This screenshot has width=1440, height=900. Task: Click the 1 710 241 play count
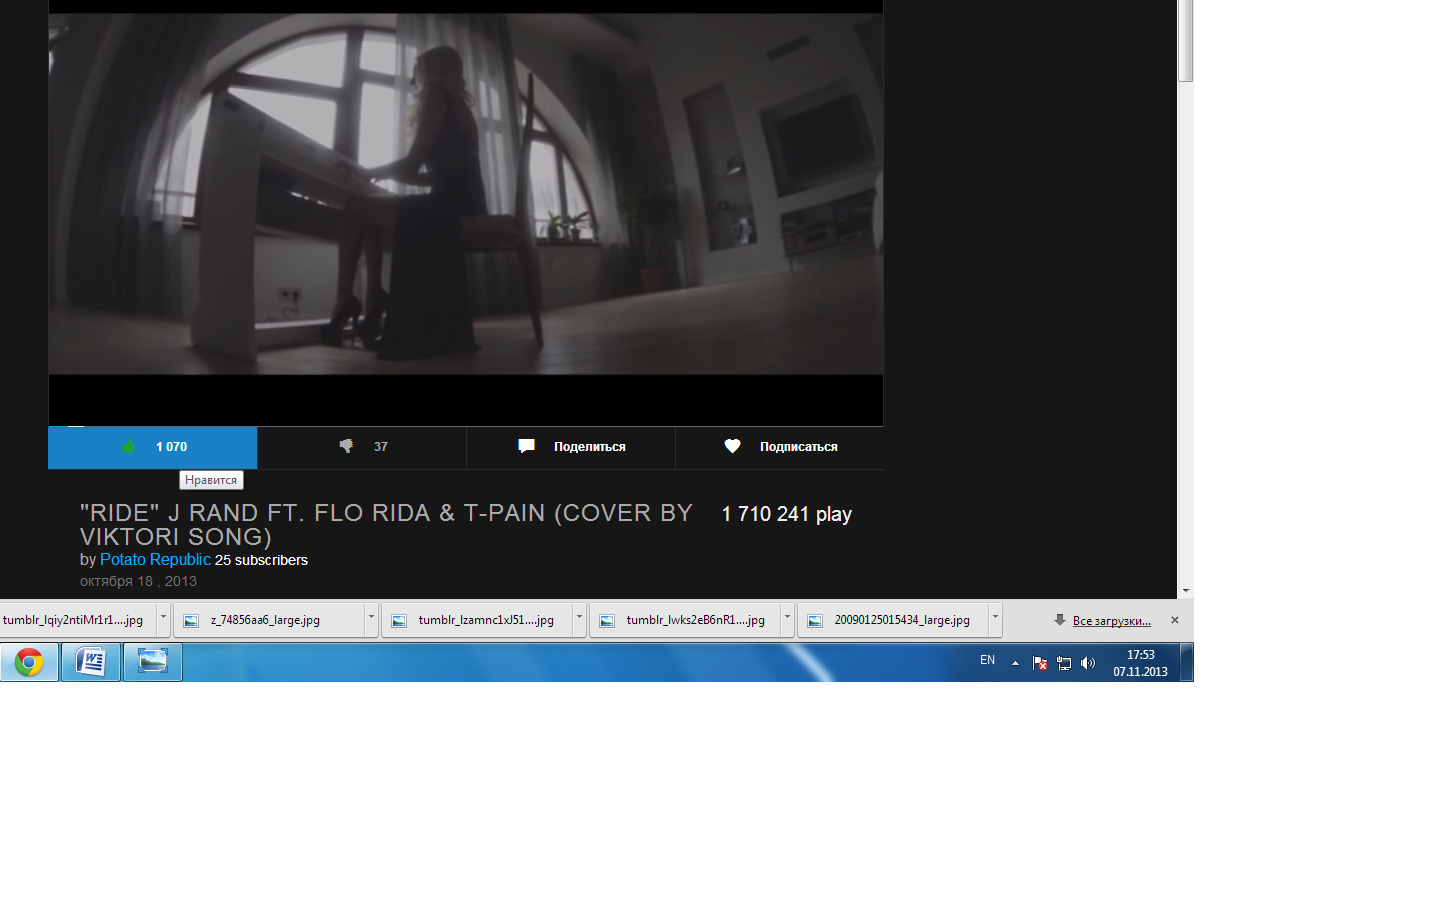(x=787, y=514)
